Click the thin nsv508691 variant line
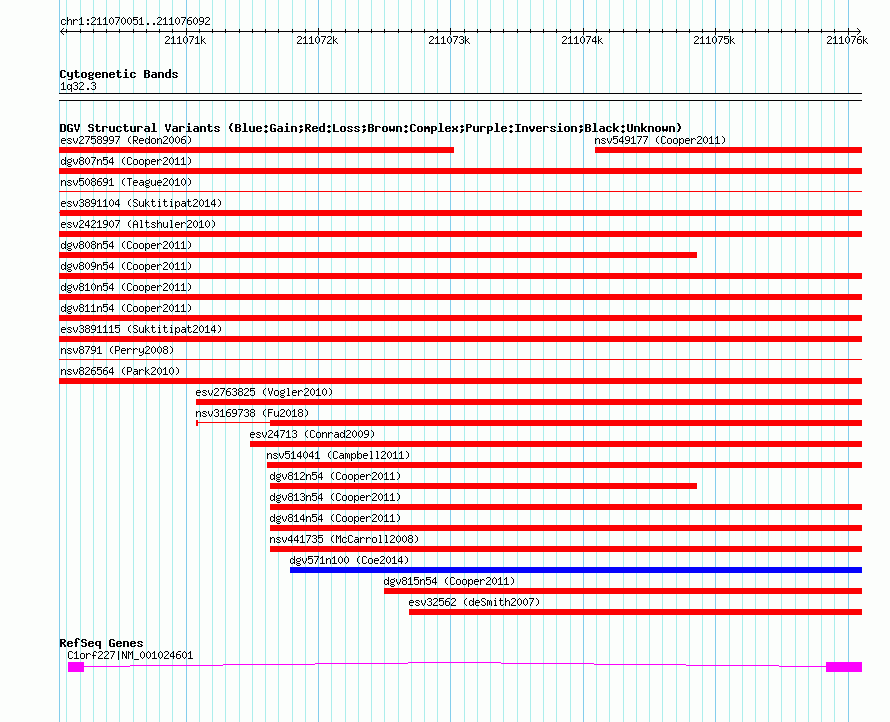 point(460,191)
